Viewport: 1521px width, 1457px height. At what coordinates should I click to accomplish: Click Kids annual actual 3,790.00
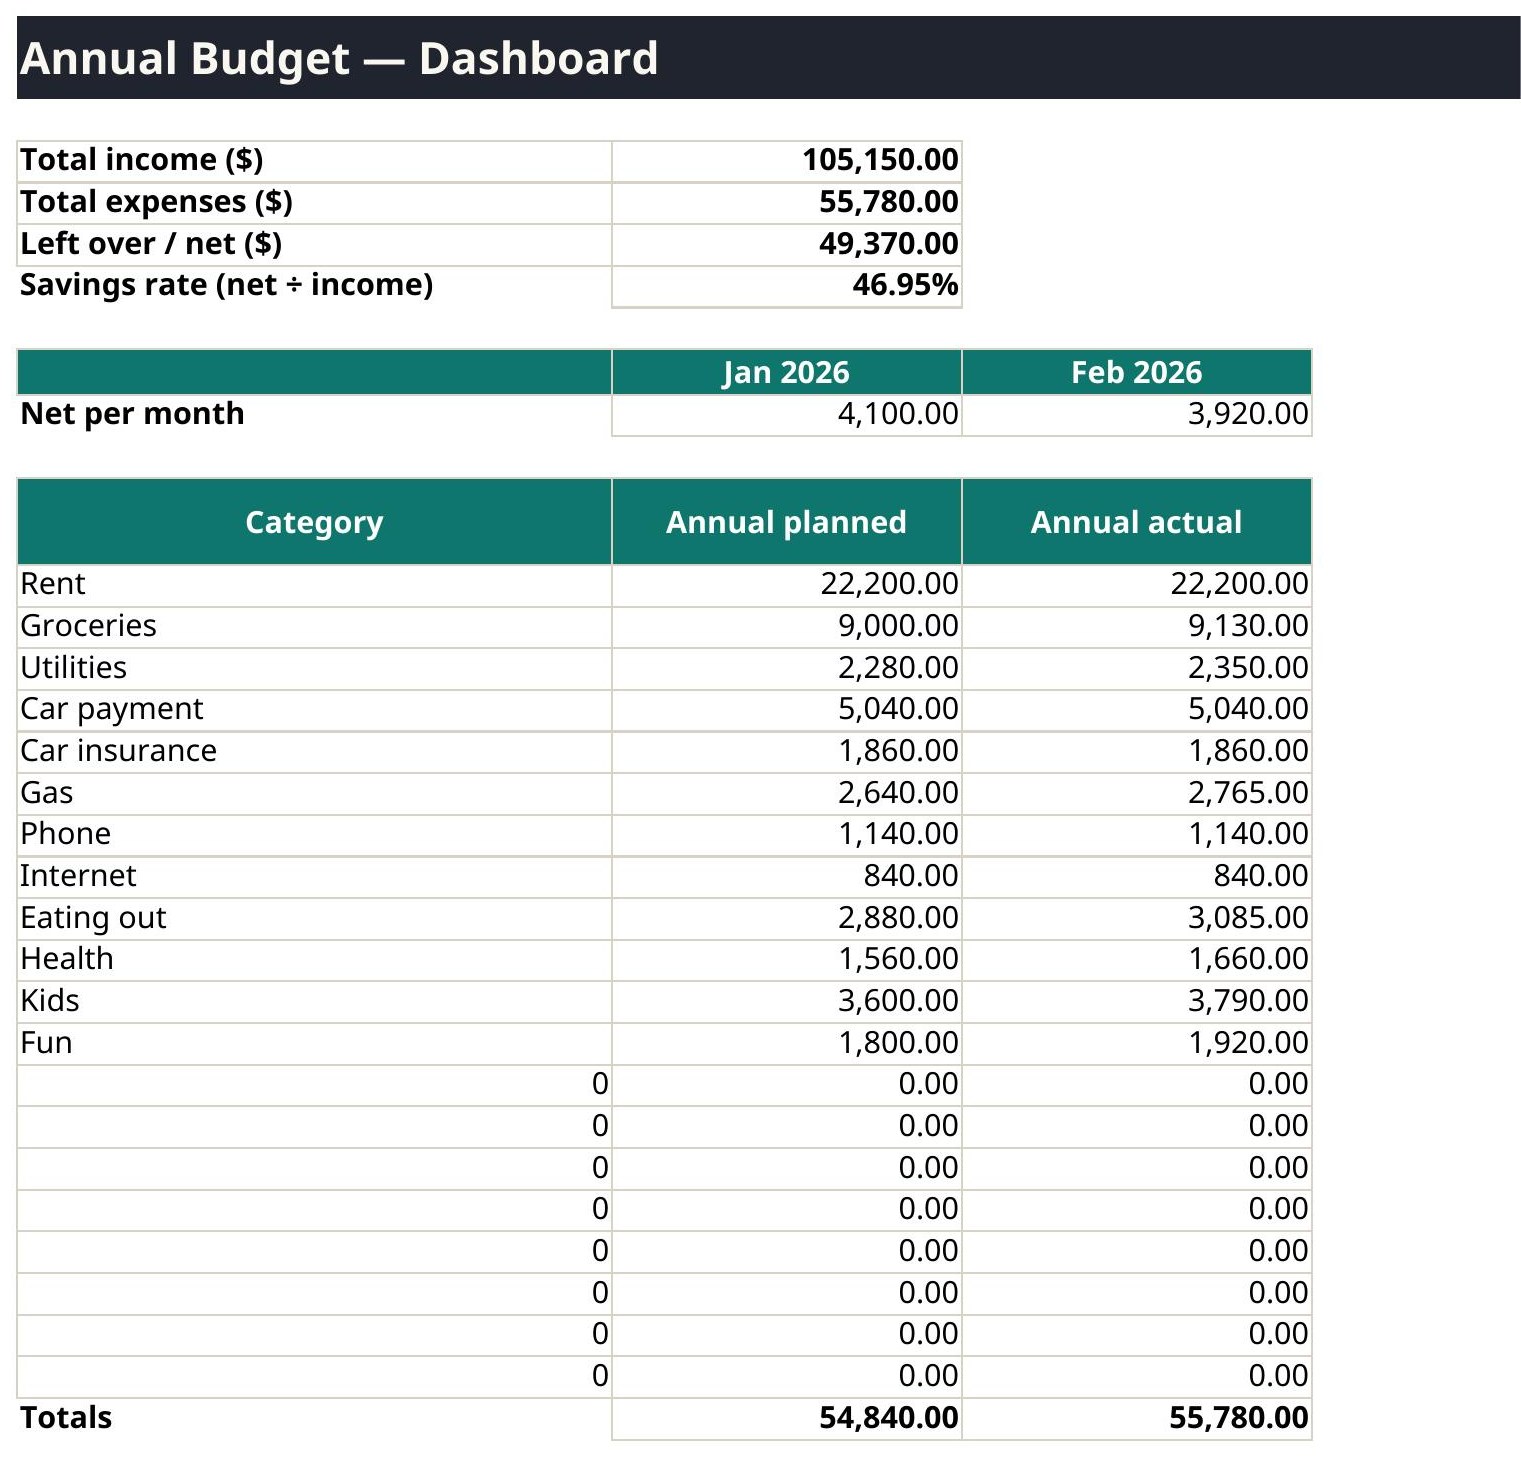[x=1136, y=1002]
